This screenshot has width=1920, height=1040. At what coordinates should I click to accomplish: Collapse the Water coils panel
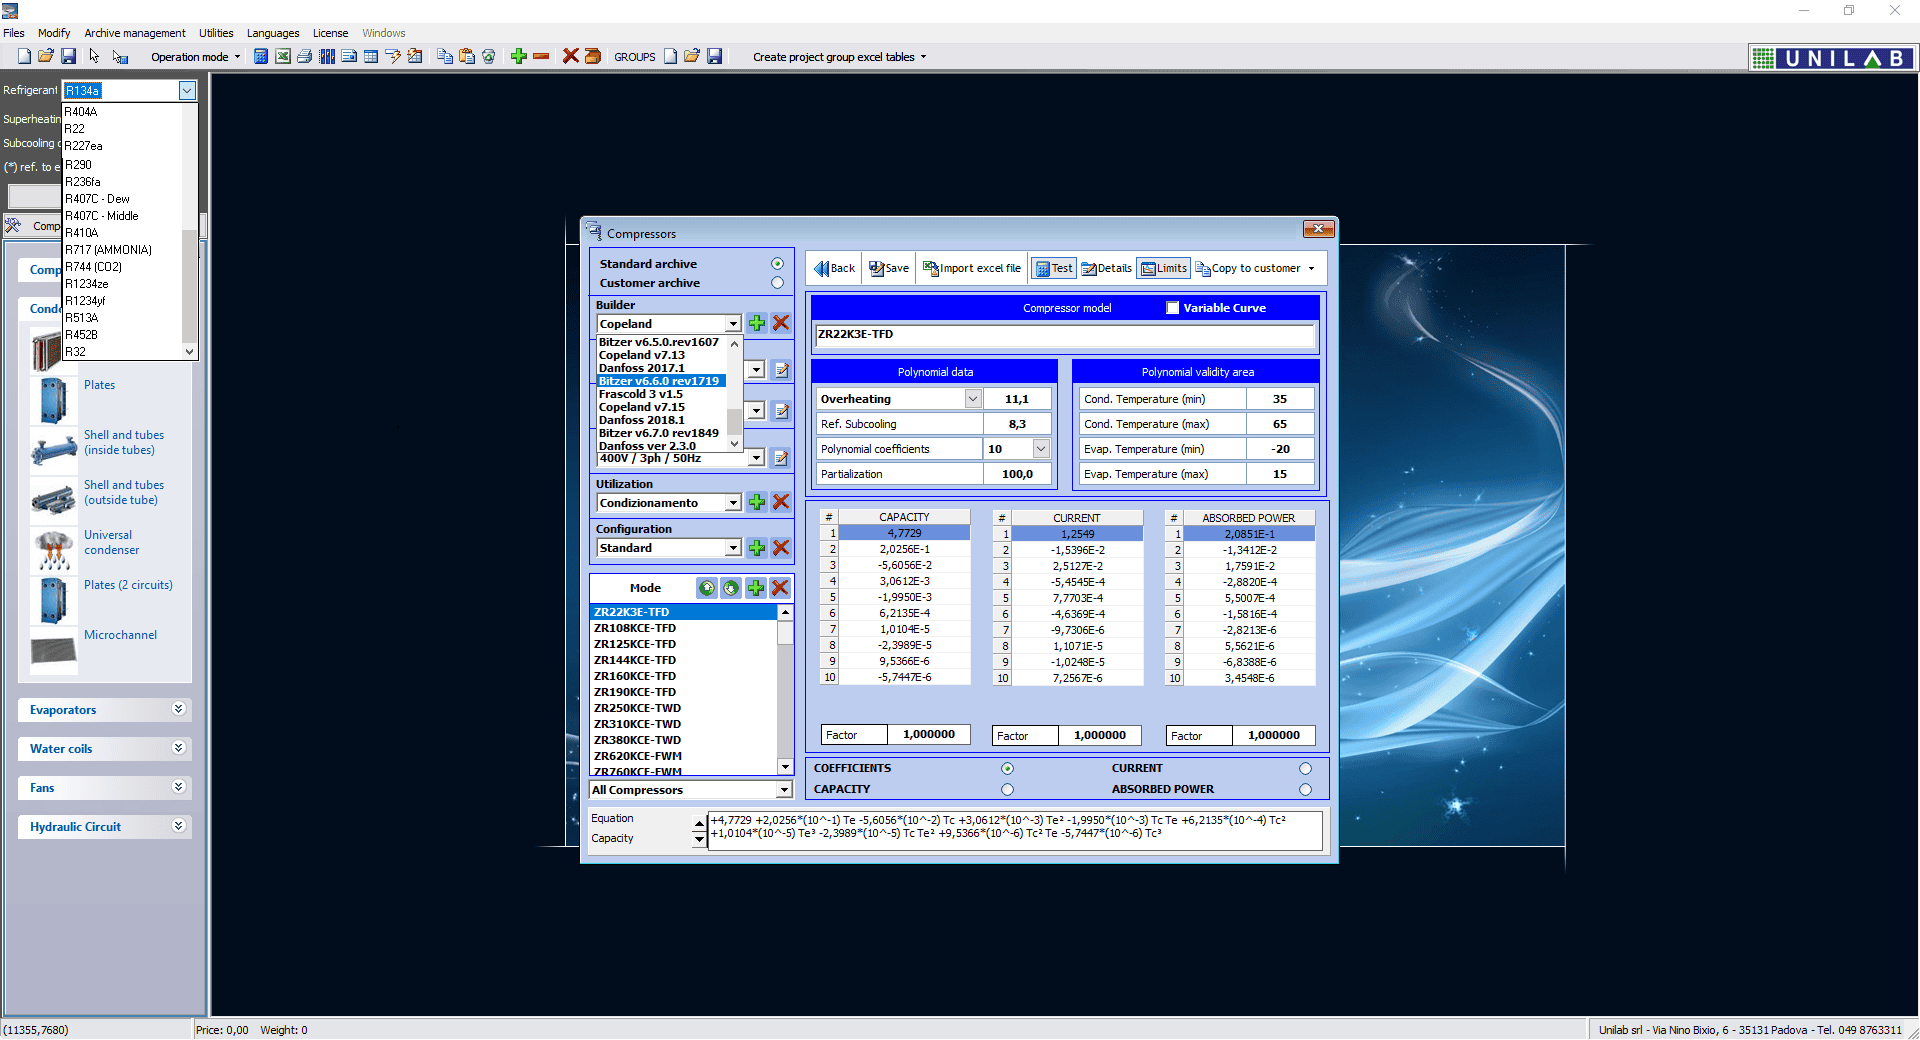pyautogui.click(x=178, y=748)
